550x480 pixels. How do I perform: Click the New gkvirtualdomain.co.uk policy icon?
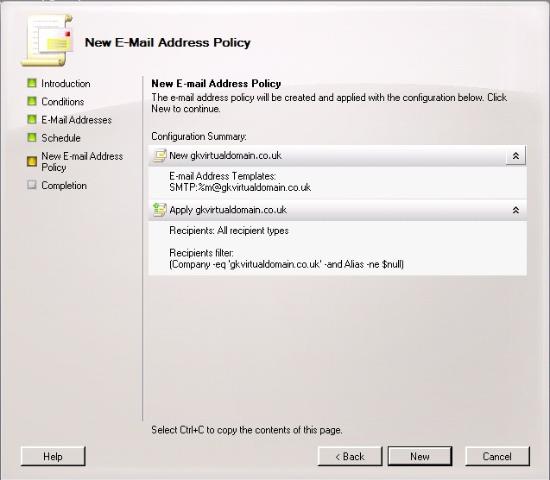(x=160, y=156)
